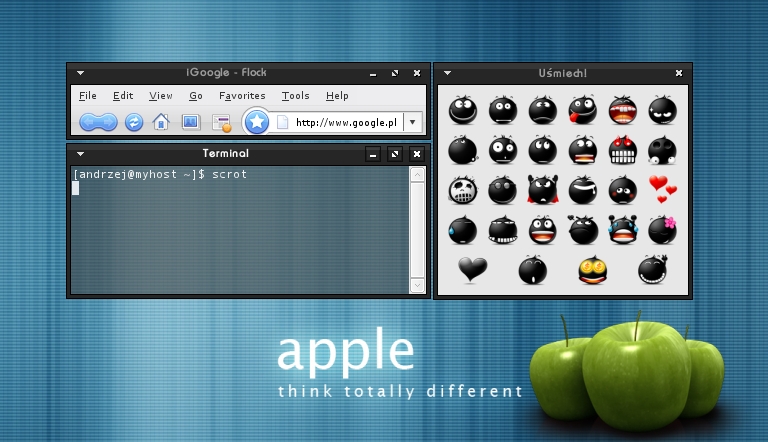Screen dimensions: 768x442
Task: Pick the angry smiley with red flaming eyes
Action: point(623,150)
